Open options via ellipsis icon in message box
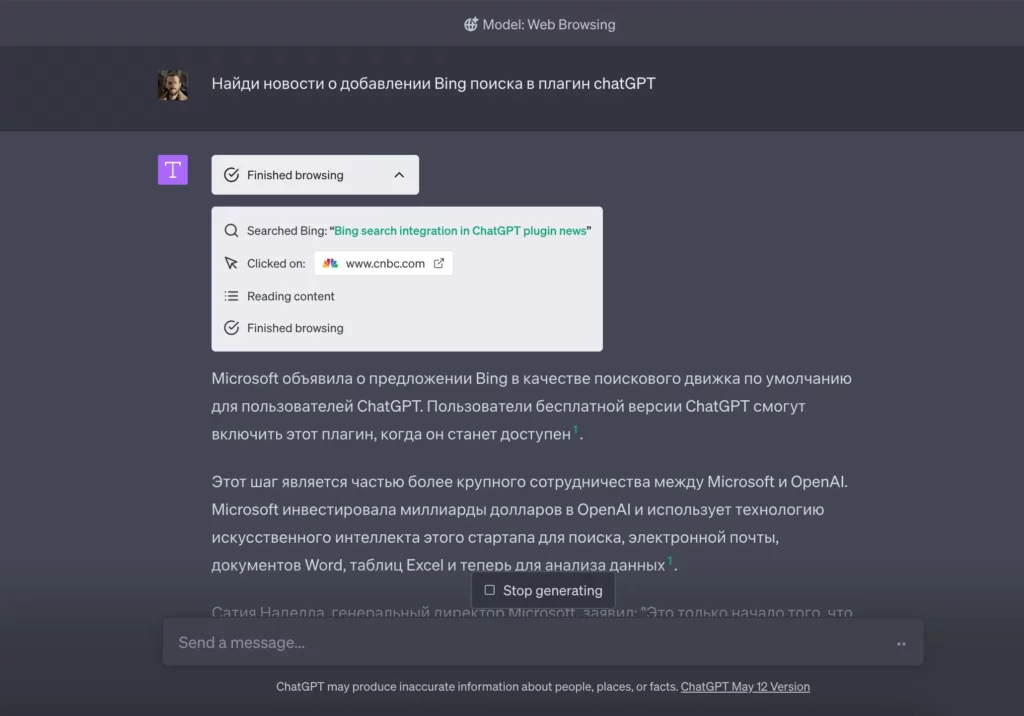The width and height of the screenshot is (1024, 716). 901,643
